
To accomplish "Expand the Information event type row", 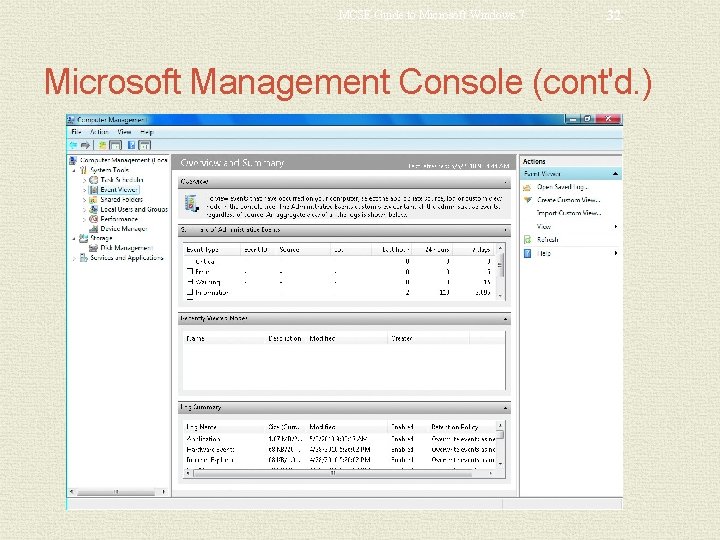I will click(x=190, y=292).
